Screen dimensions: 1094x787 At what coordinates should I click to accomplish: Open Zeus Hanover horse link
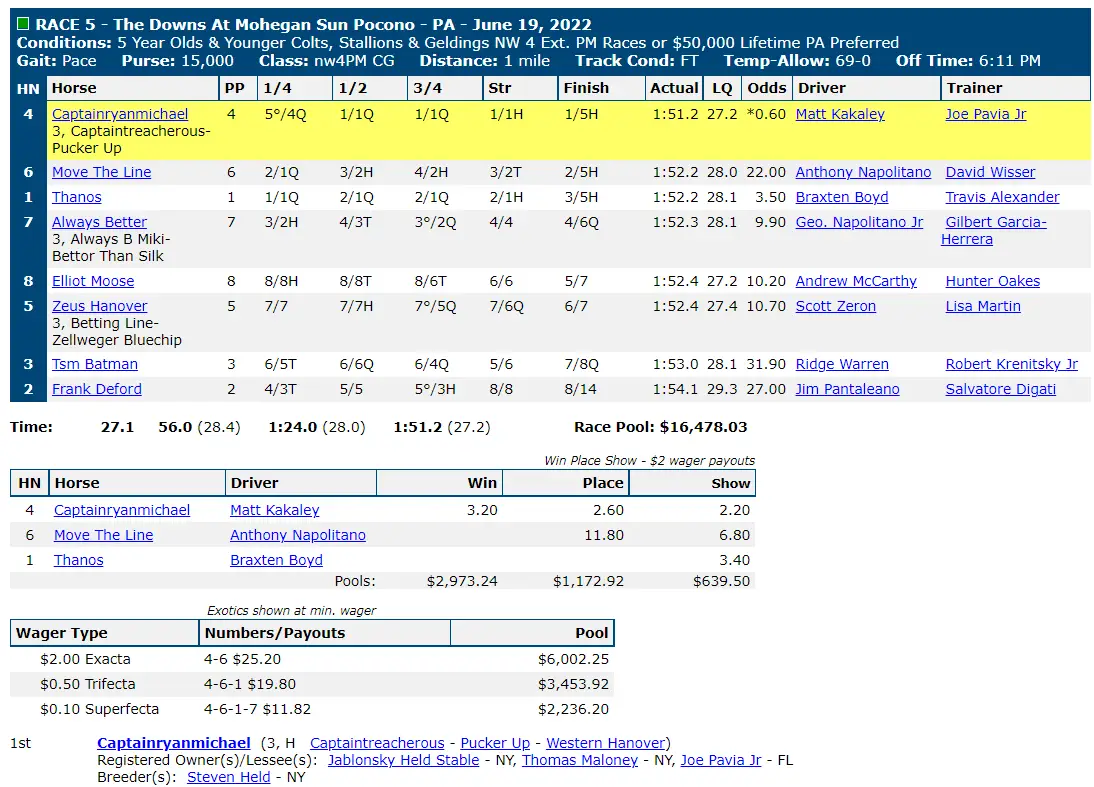(100, 306)
